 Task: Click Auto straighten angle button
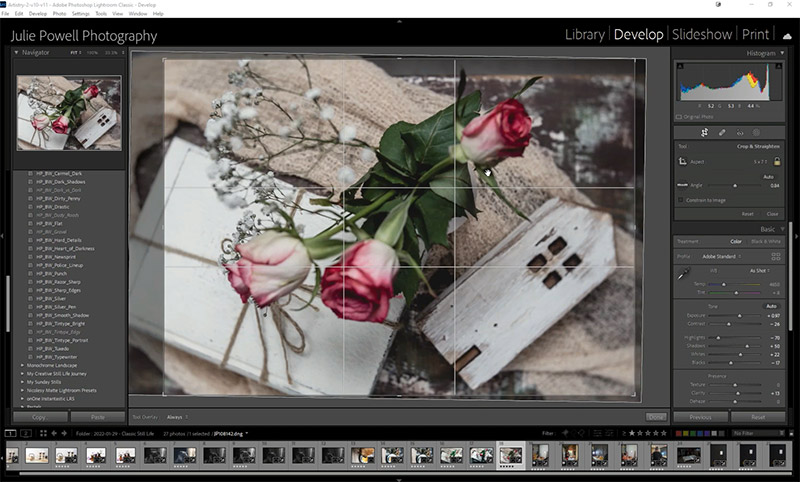point(768,177)
